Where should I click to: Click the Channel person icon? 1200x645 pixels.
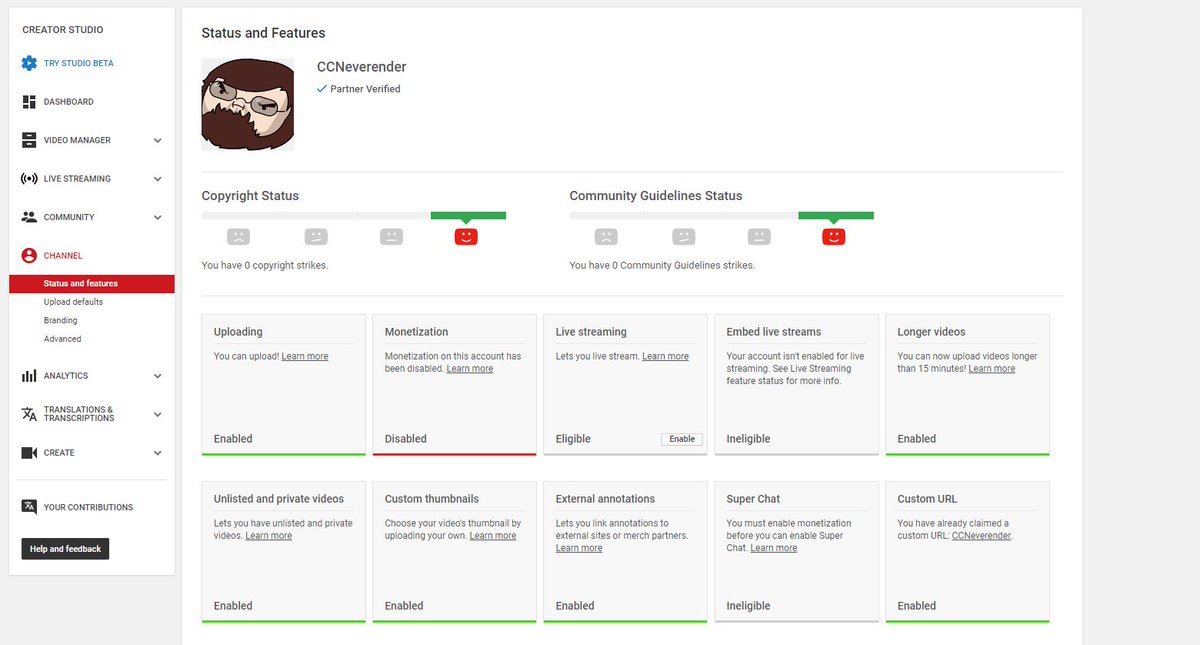(29, 256)
